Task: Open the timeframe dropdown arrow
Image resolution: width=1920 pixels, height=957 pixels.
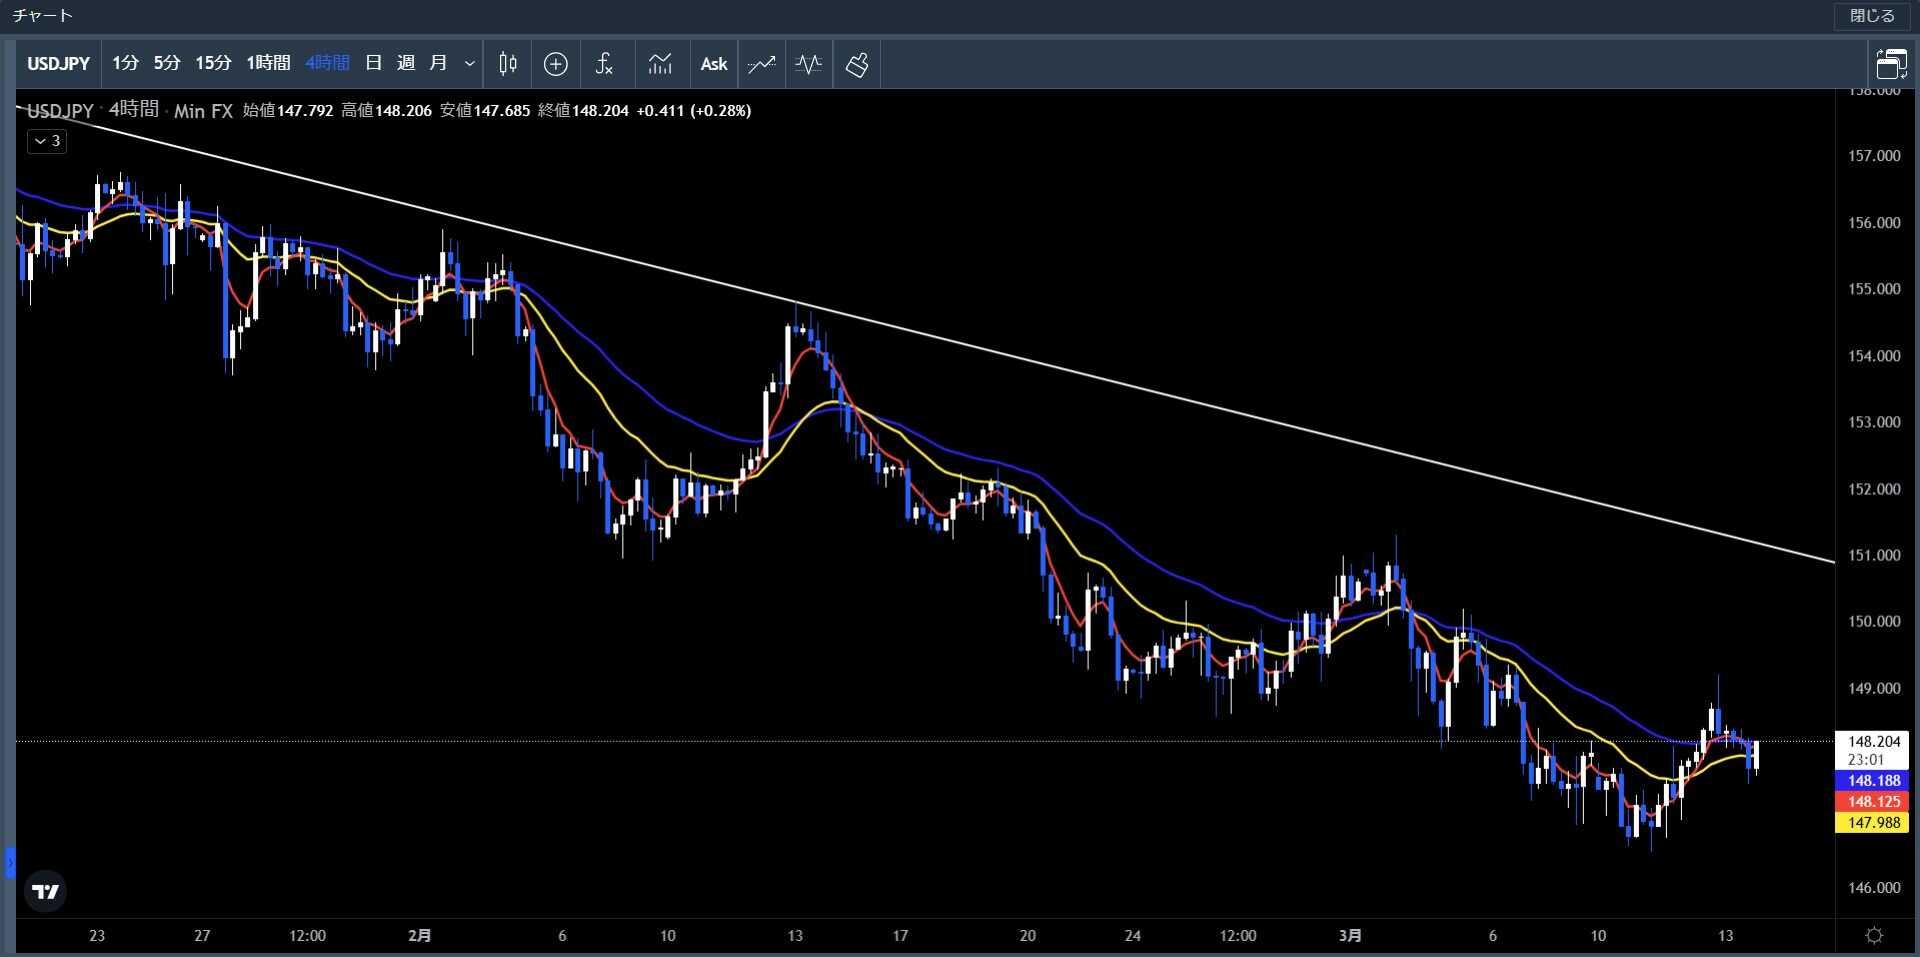Action: click(469, 64)
